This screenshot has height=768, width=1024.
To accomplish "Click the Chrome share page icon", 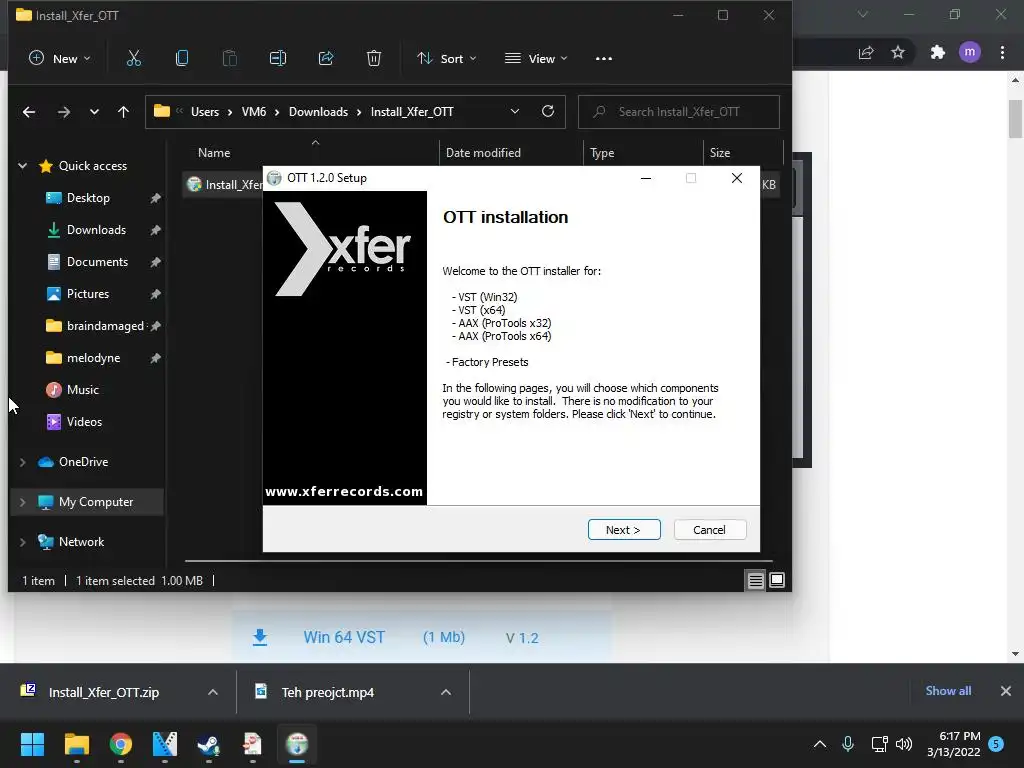I will click(866, 52).
